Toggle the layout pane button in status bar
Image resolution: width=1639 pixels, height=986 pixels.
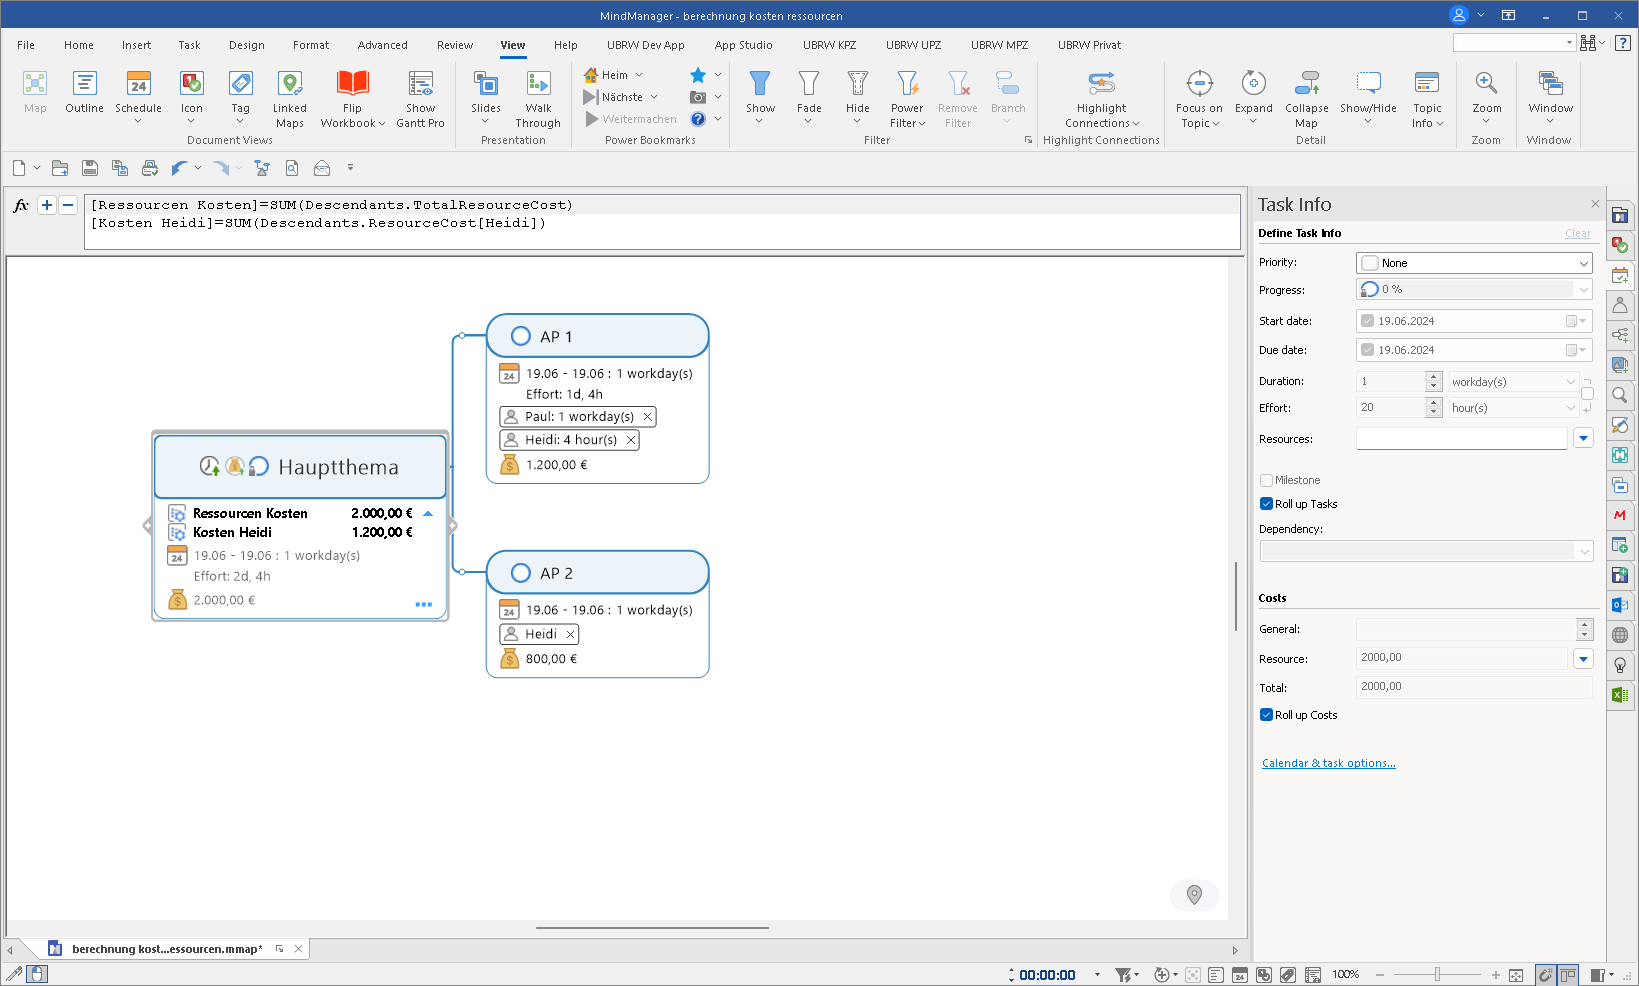coord(1568,975)
